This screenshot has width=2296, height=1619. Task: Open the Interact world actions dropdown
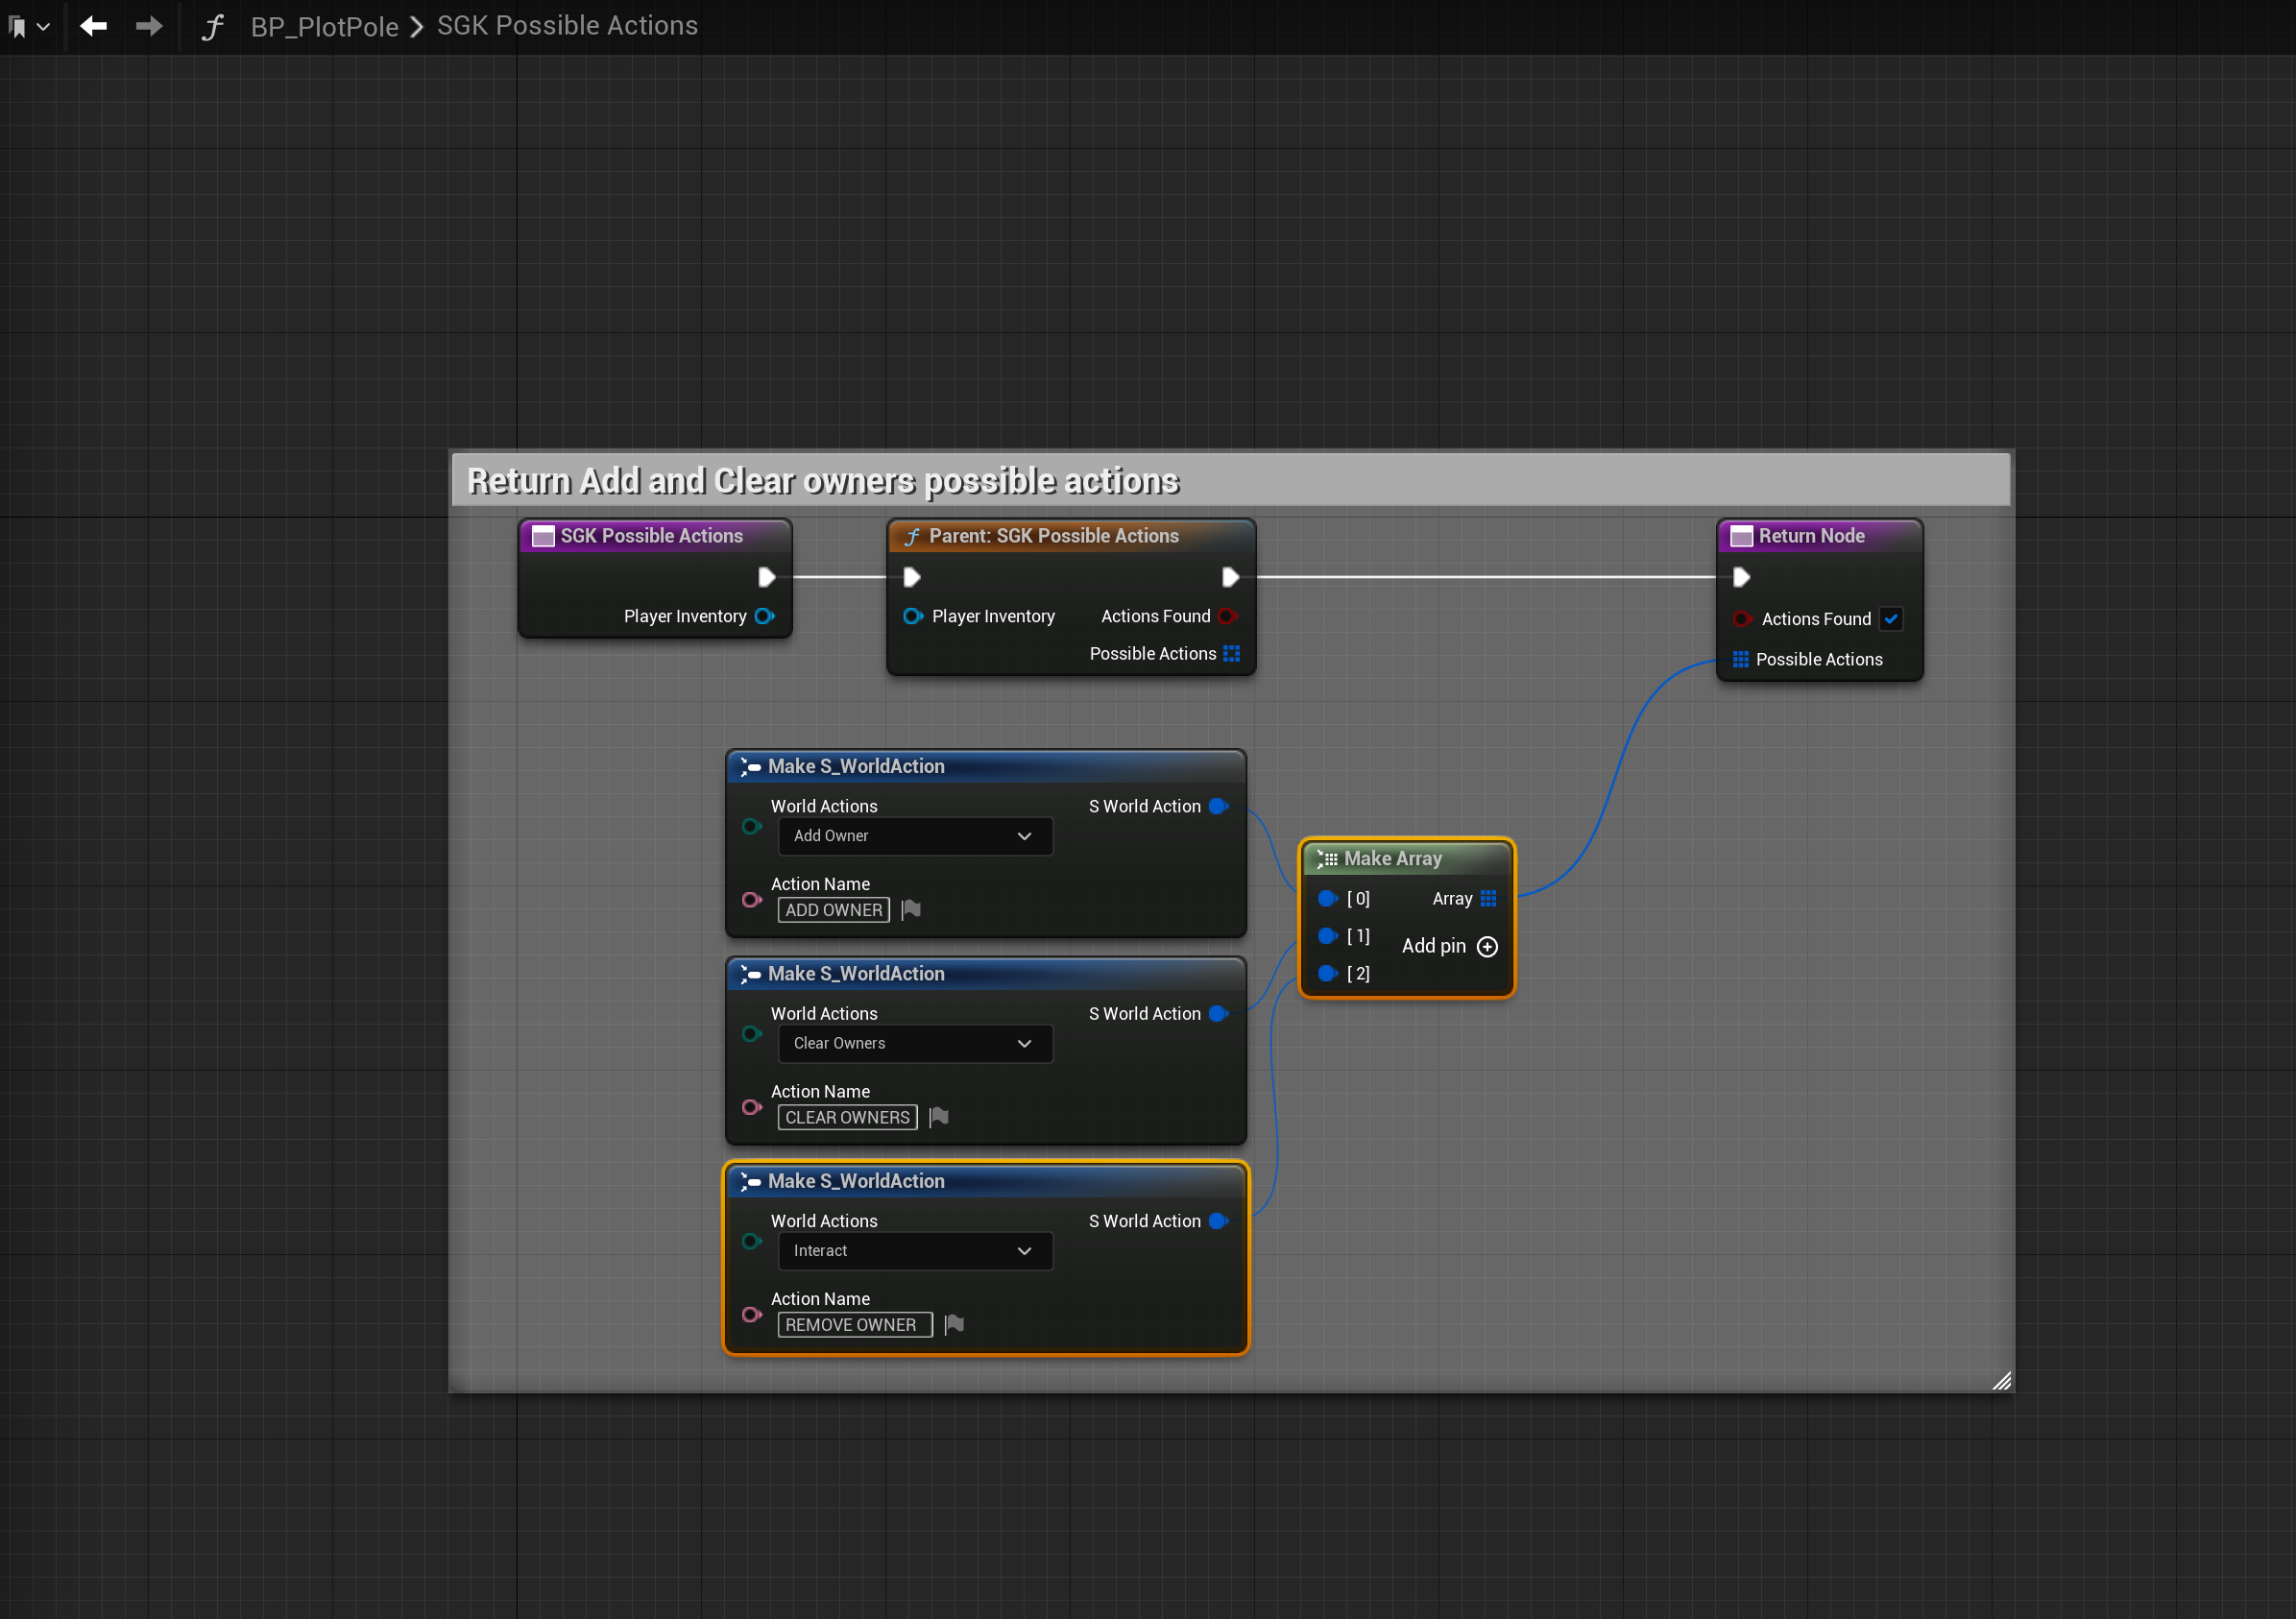[914, 1250]
